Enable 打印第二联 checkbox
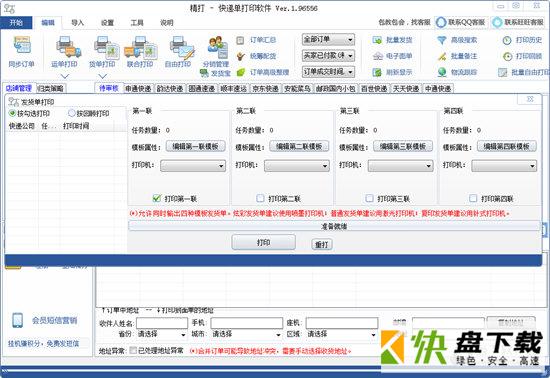The width and height of the screenshot is (550, 378). click(x=260, y=198)
